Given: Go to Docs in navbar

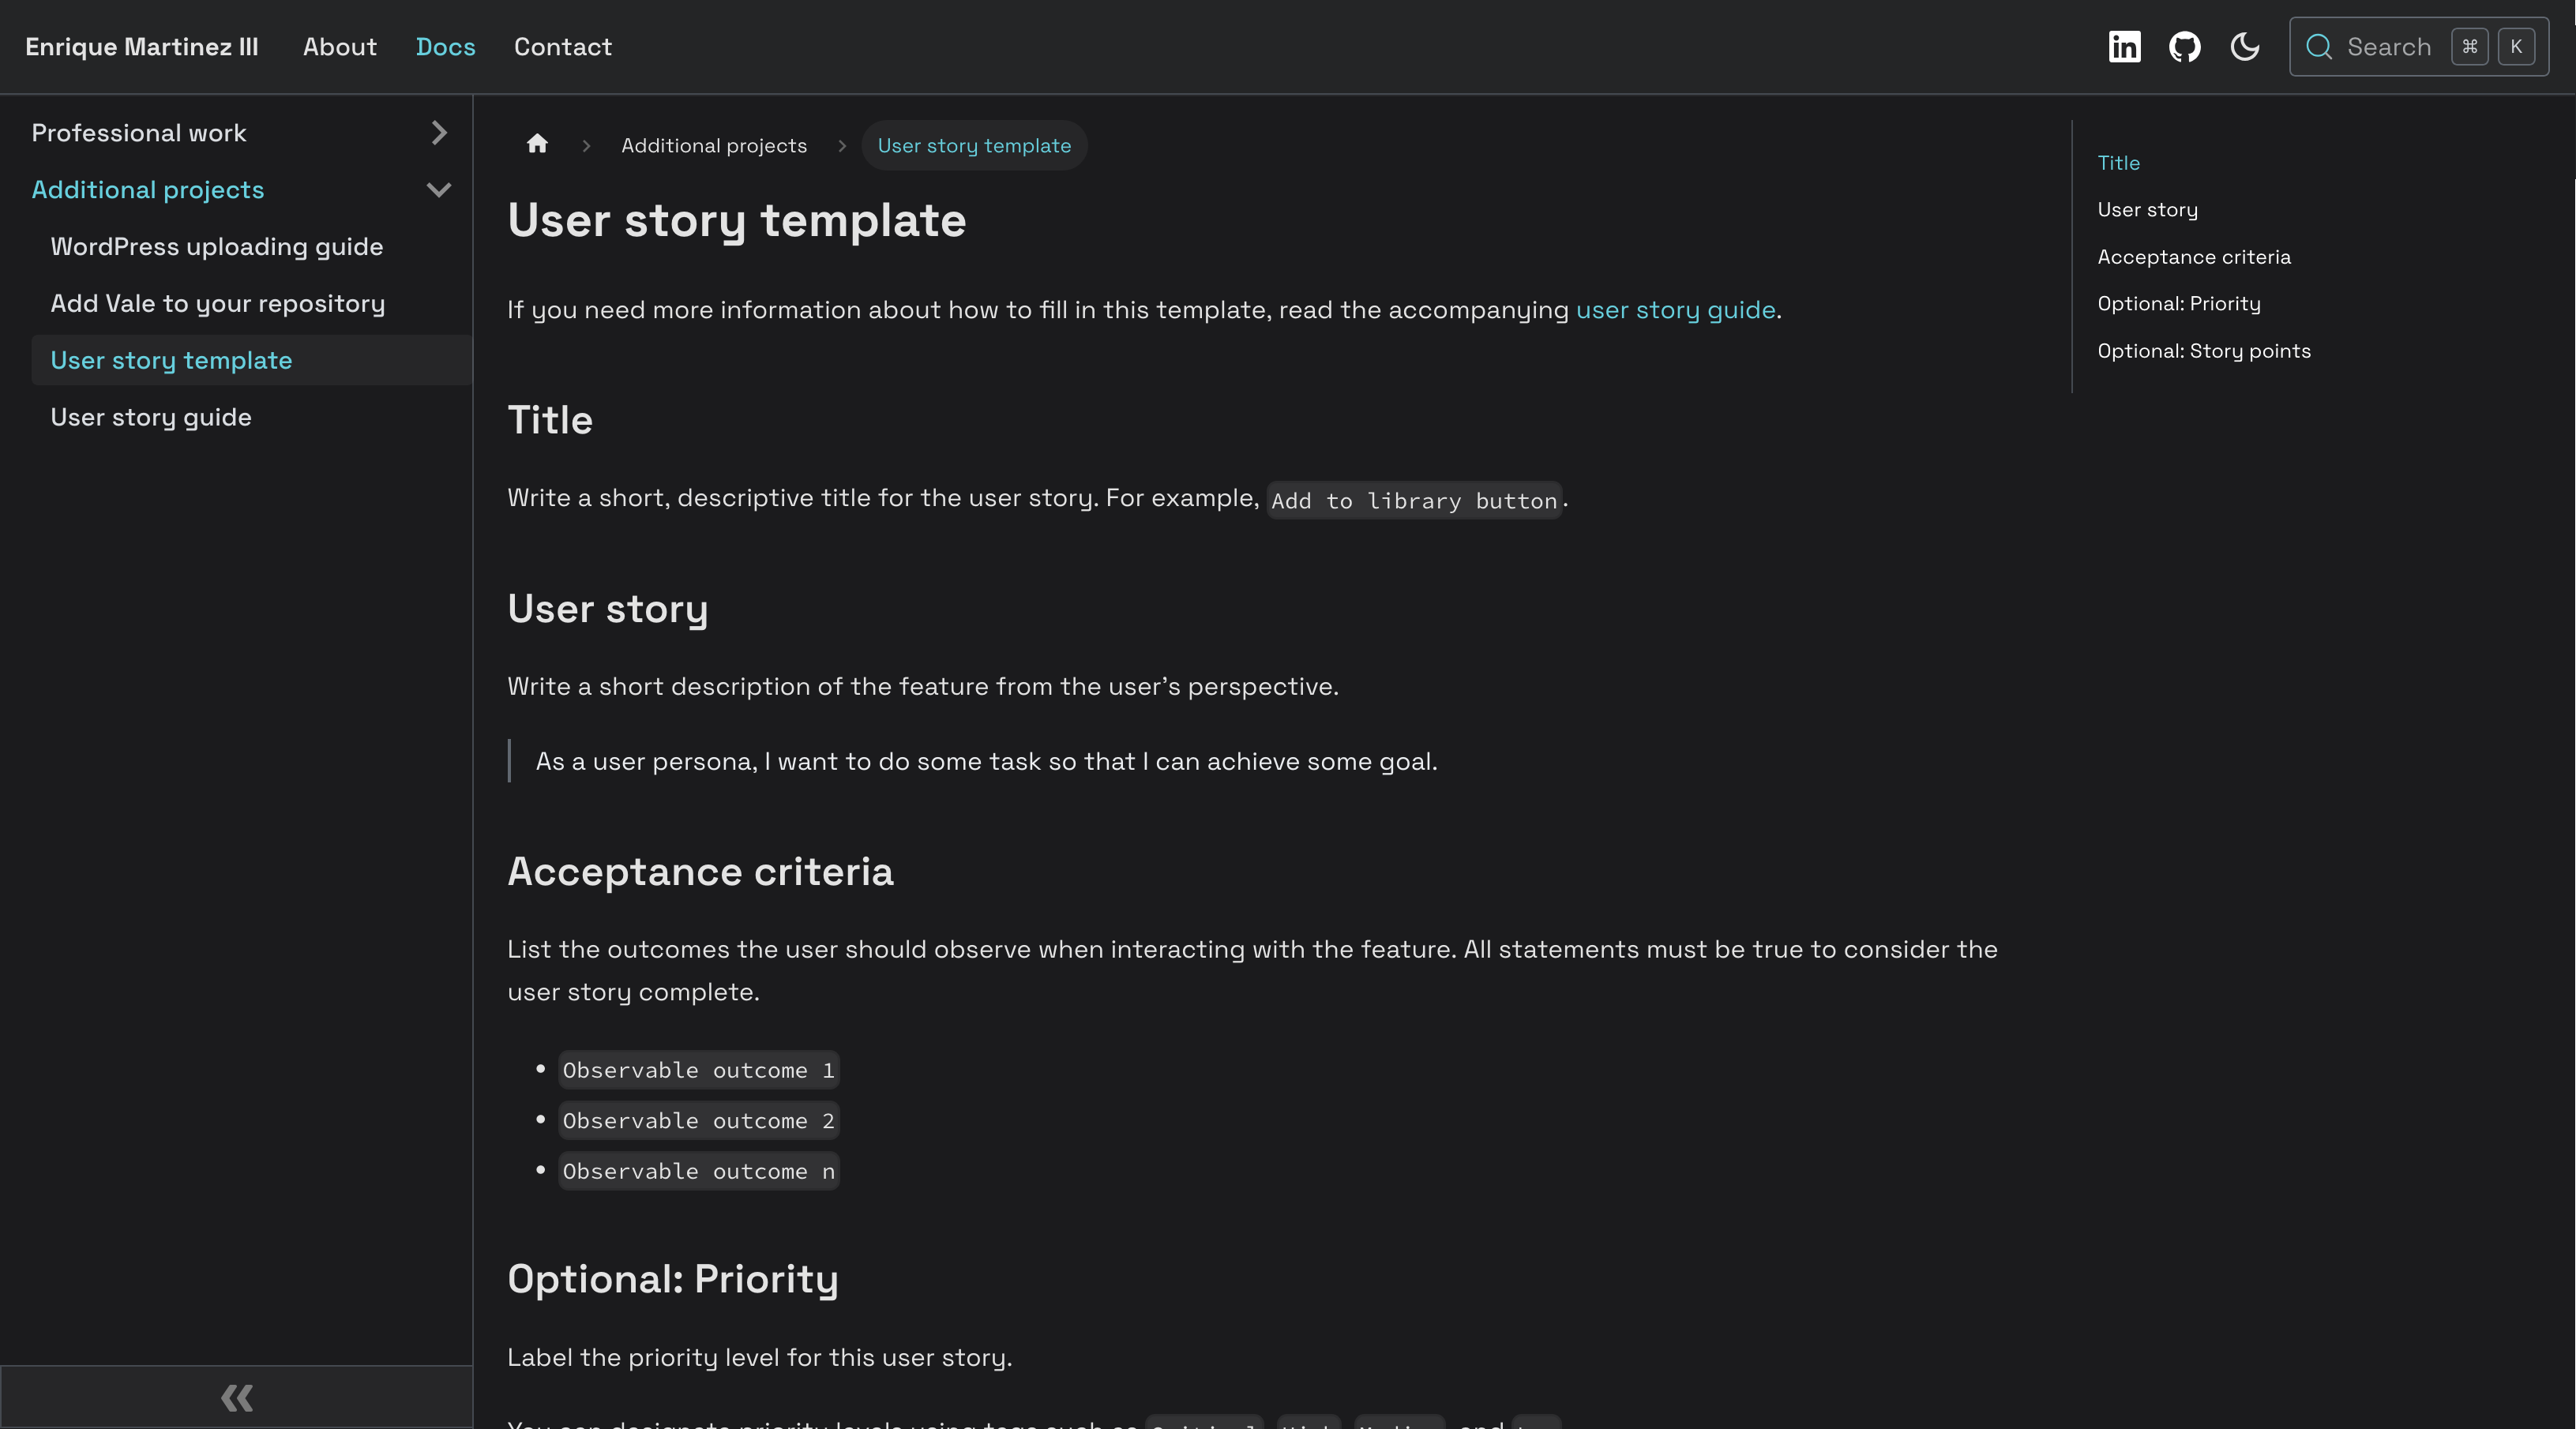Looking at the screenshot, I should (445, 47).
